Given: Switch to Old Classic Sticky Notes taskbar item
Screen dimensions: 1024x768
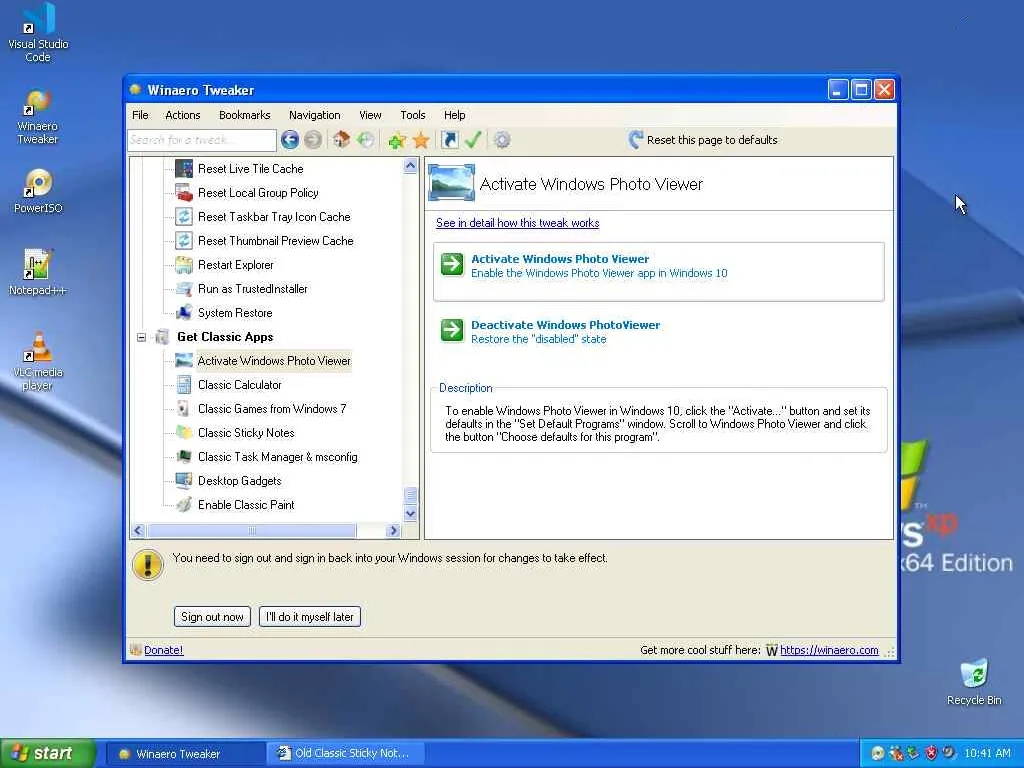Looking at the screenshot, I should (345, 753).
